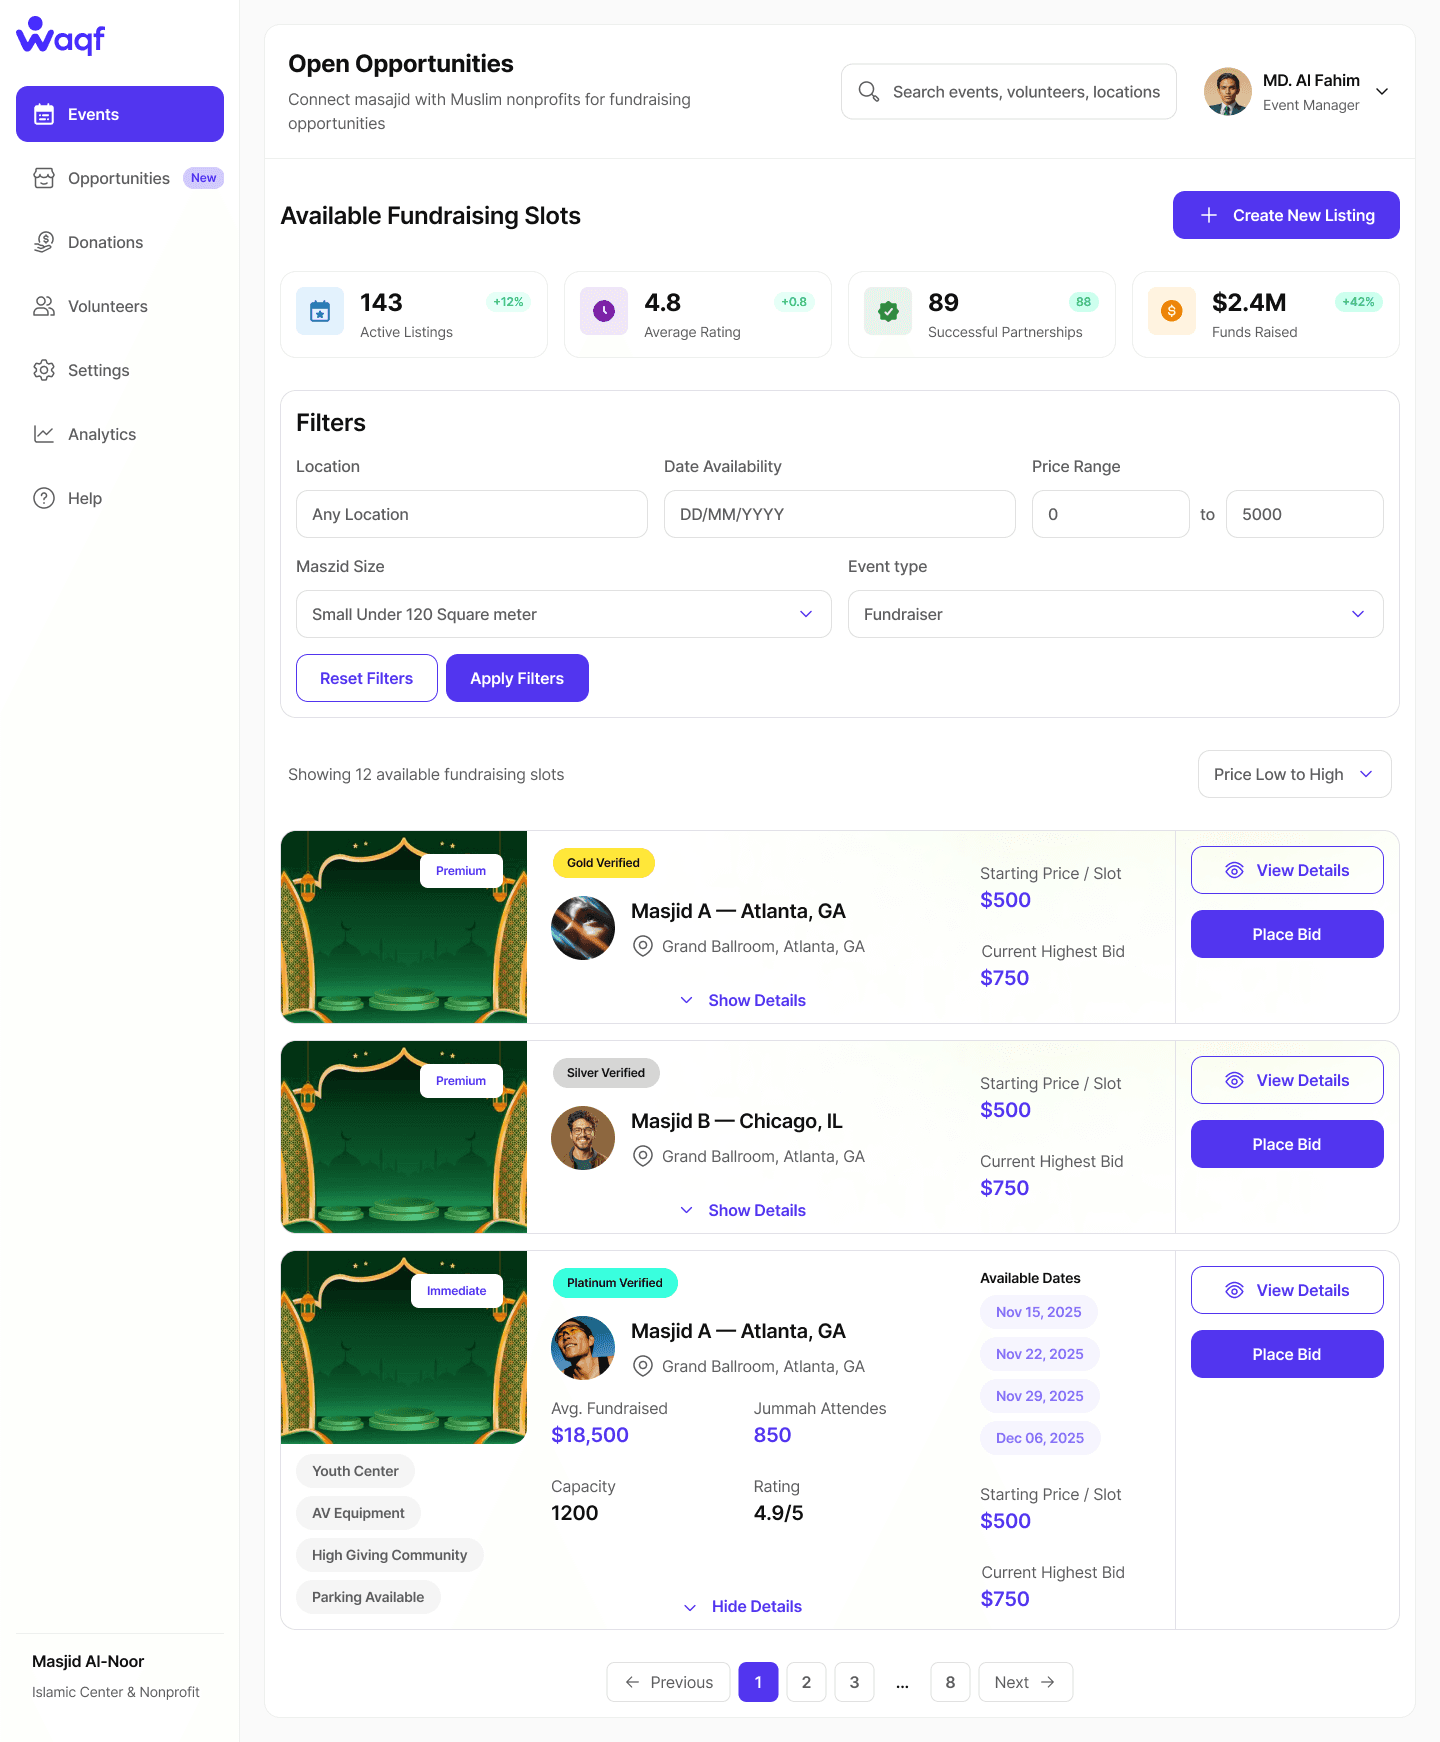Place Bid on Platinum Verified listing

(1287, 1354)
